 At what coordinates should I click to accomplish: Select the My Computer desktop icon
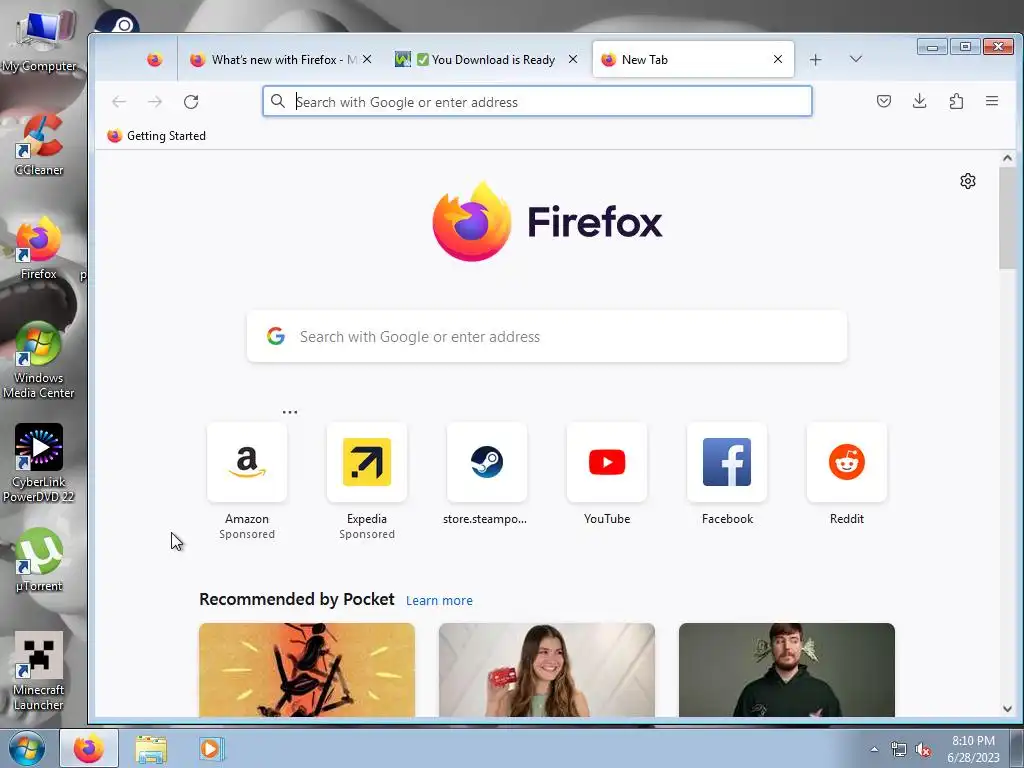coord(39,40)
